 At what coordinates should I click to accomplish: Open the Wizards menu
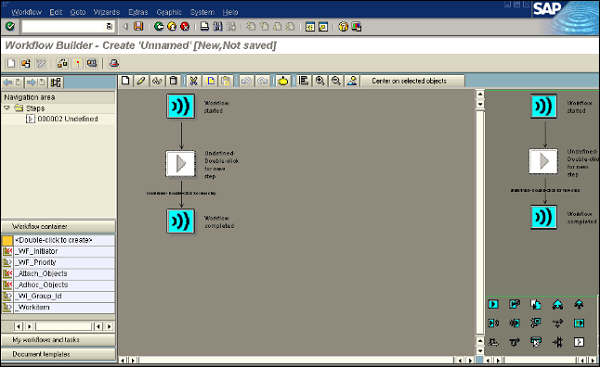coord(107,12)
